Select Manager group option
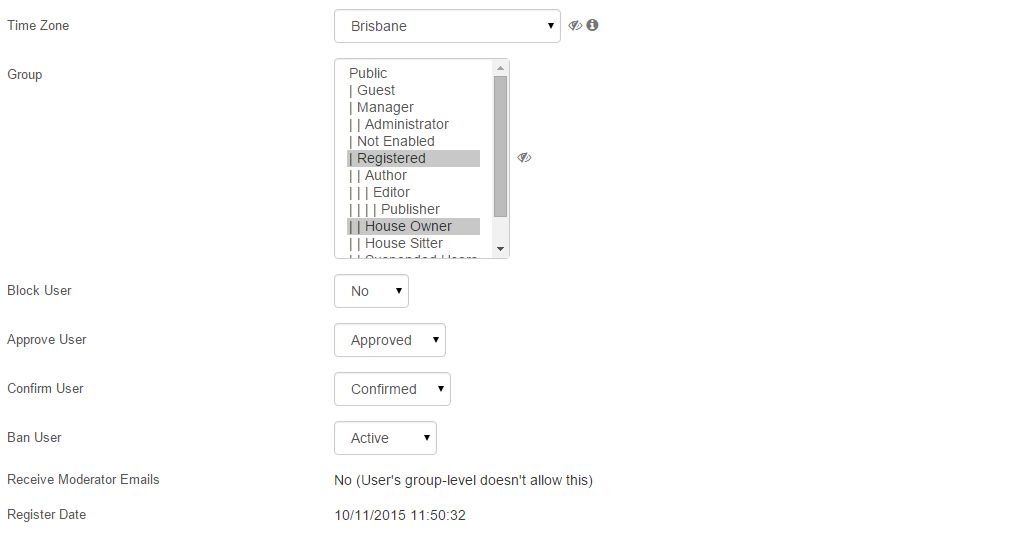 (x=414, y=107)
